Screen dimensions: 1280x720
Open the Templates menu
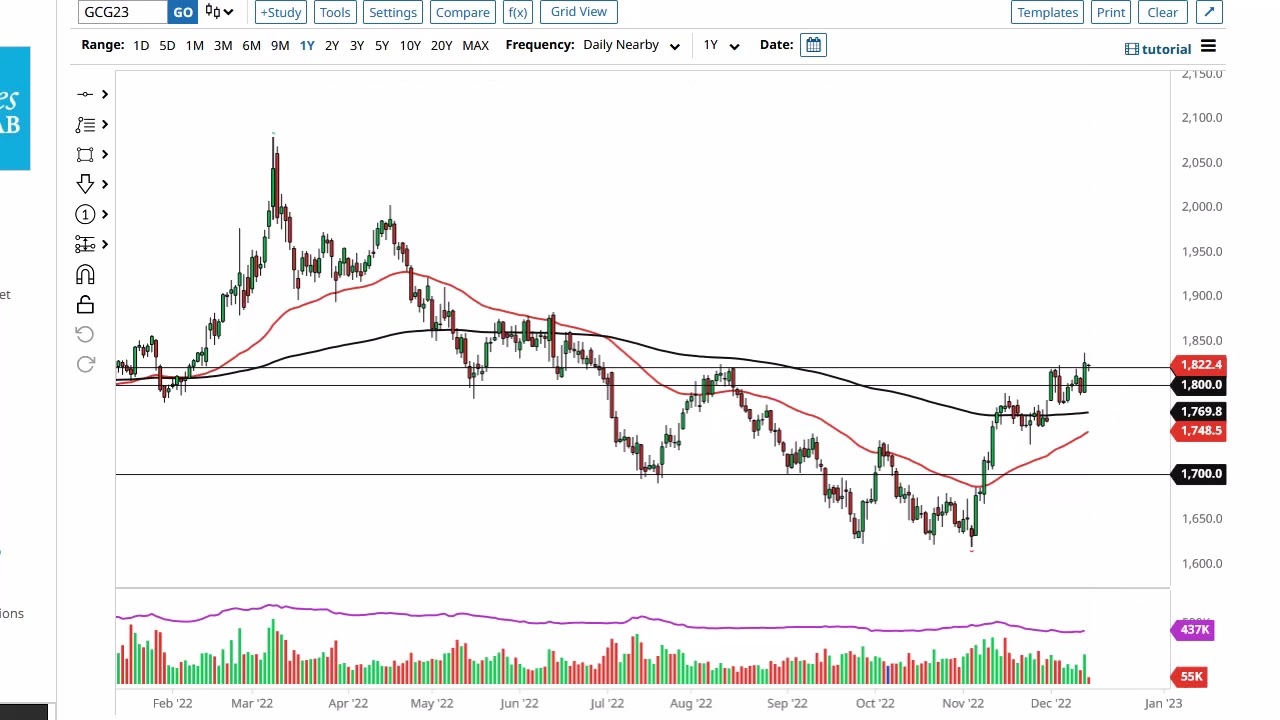1048,12
